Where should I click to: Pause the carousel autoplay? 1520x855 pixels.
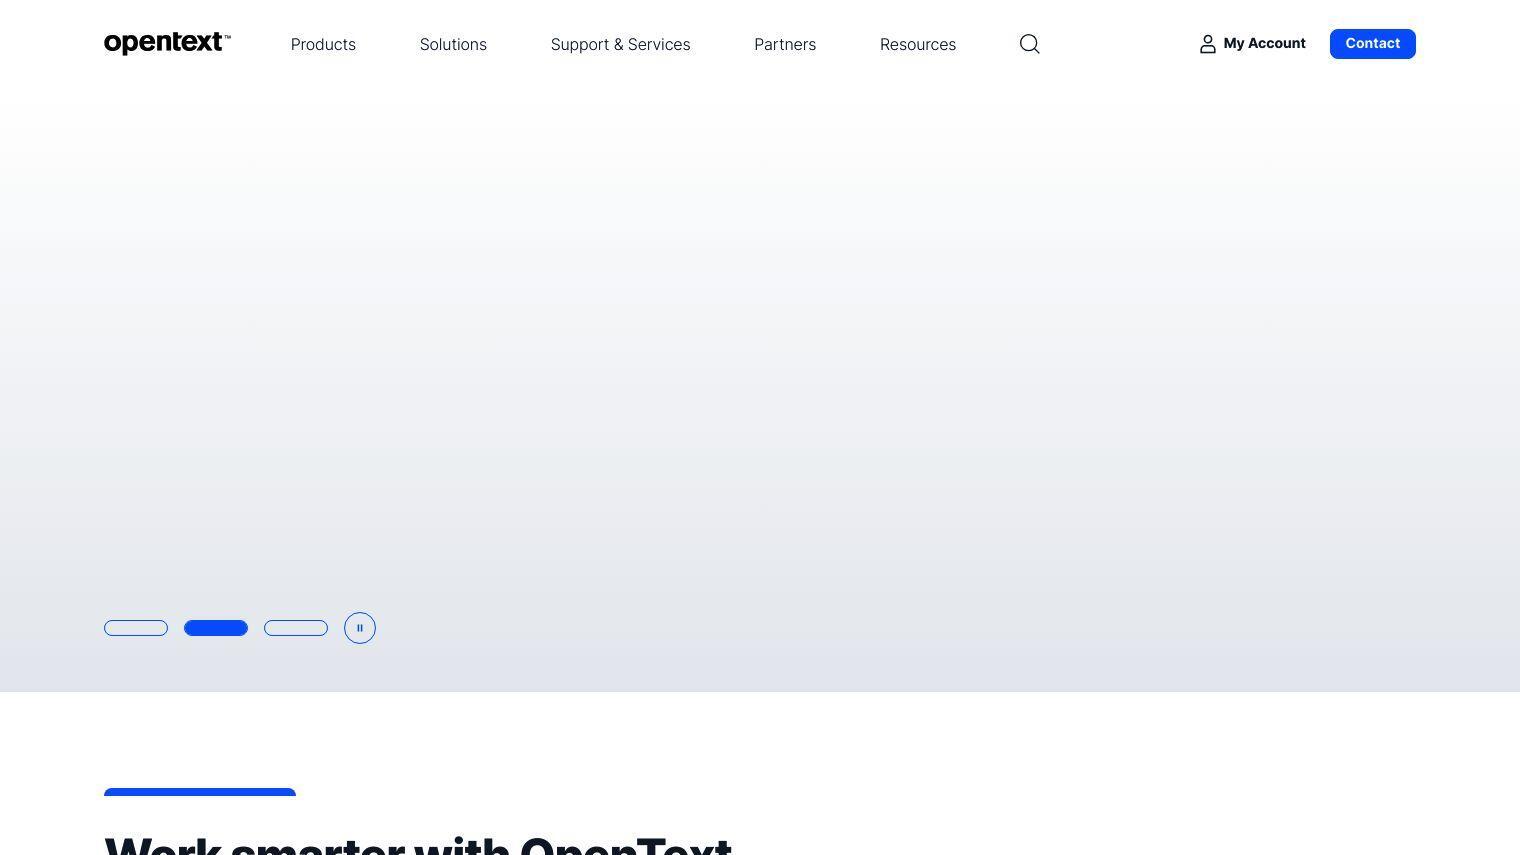click(x=360, y=628)
